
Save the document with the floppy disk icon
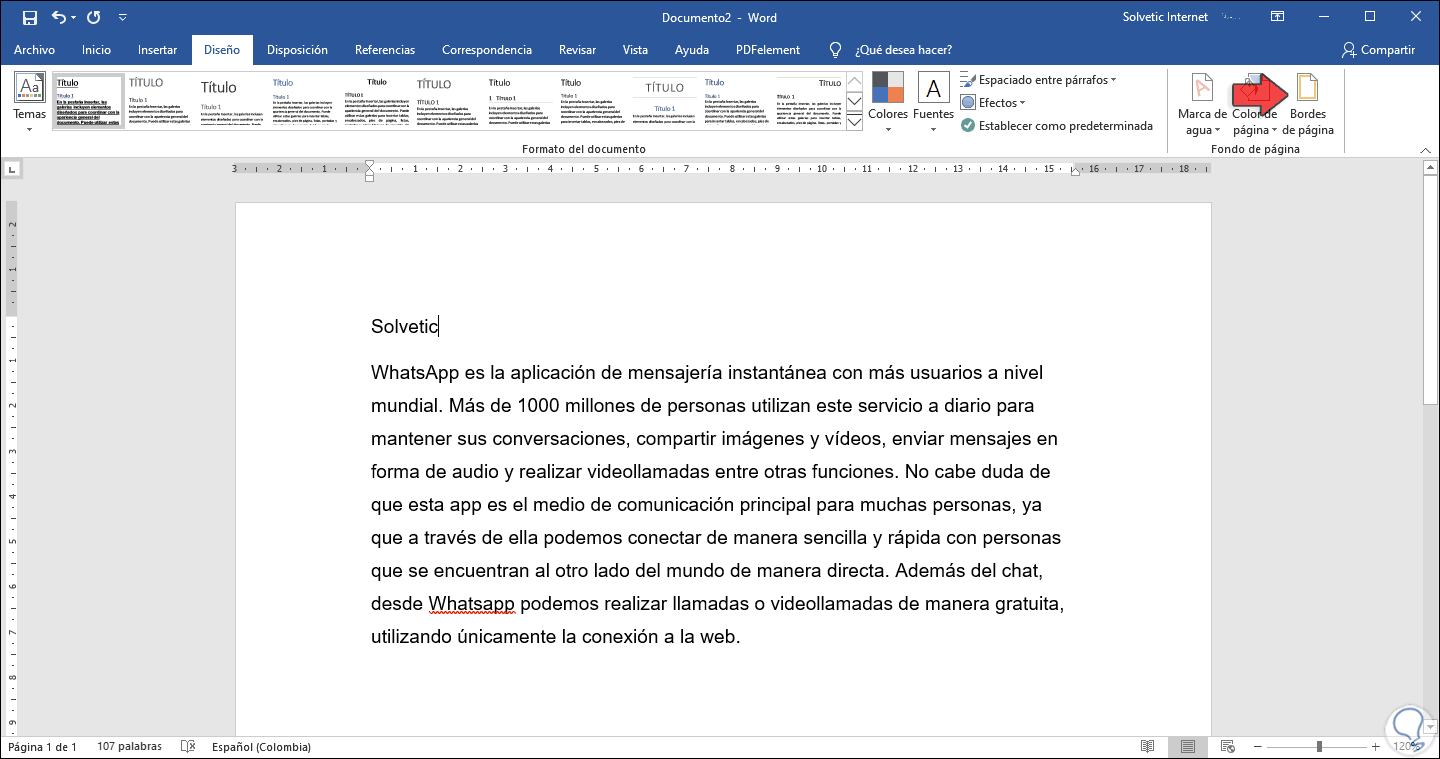[x=29, y=18]
